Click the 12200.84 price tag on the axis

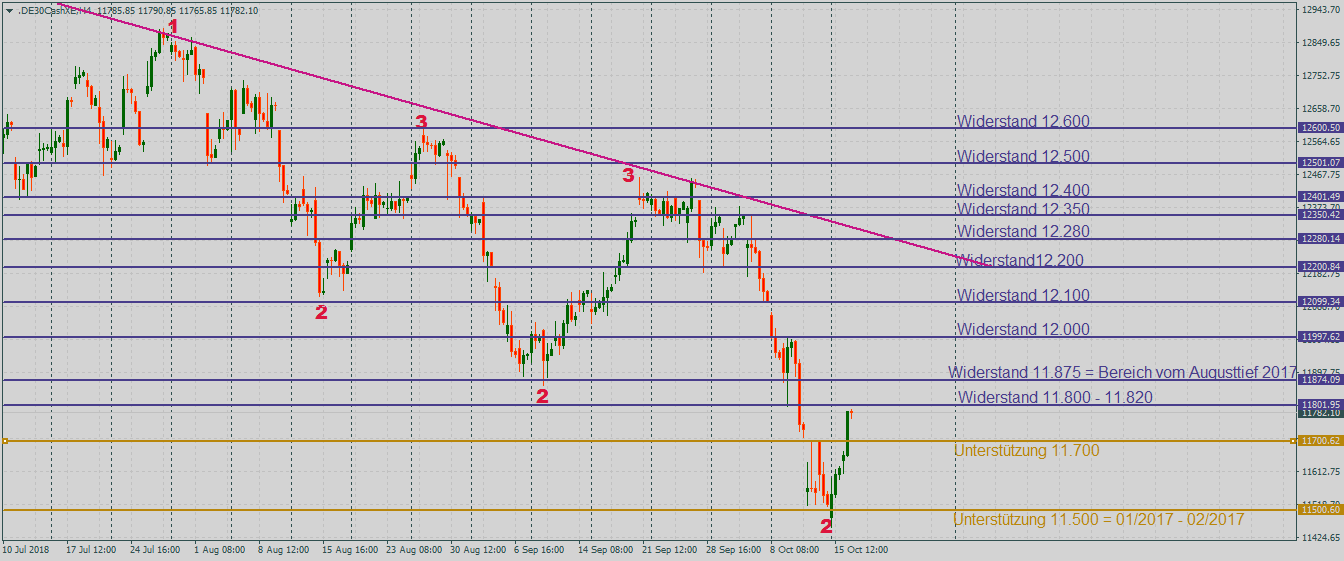pyautogui.click(x=1319, y=267)
